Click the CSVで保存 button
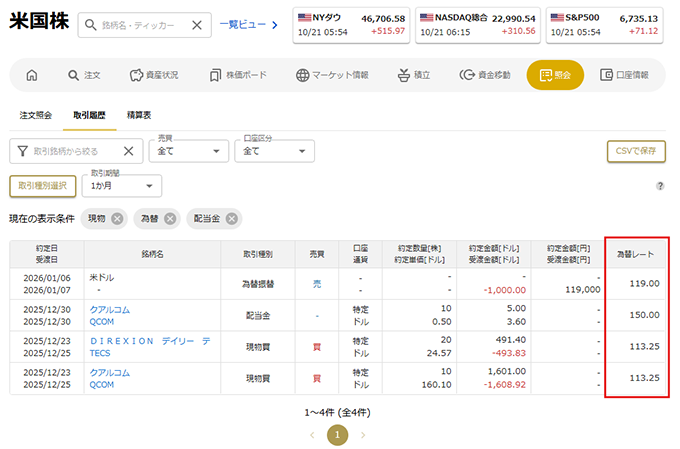The height and width of the screenshot is (449, 680). click(636, 151)
